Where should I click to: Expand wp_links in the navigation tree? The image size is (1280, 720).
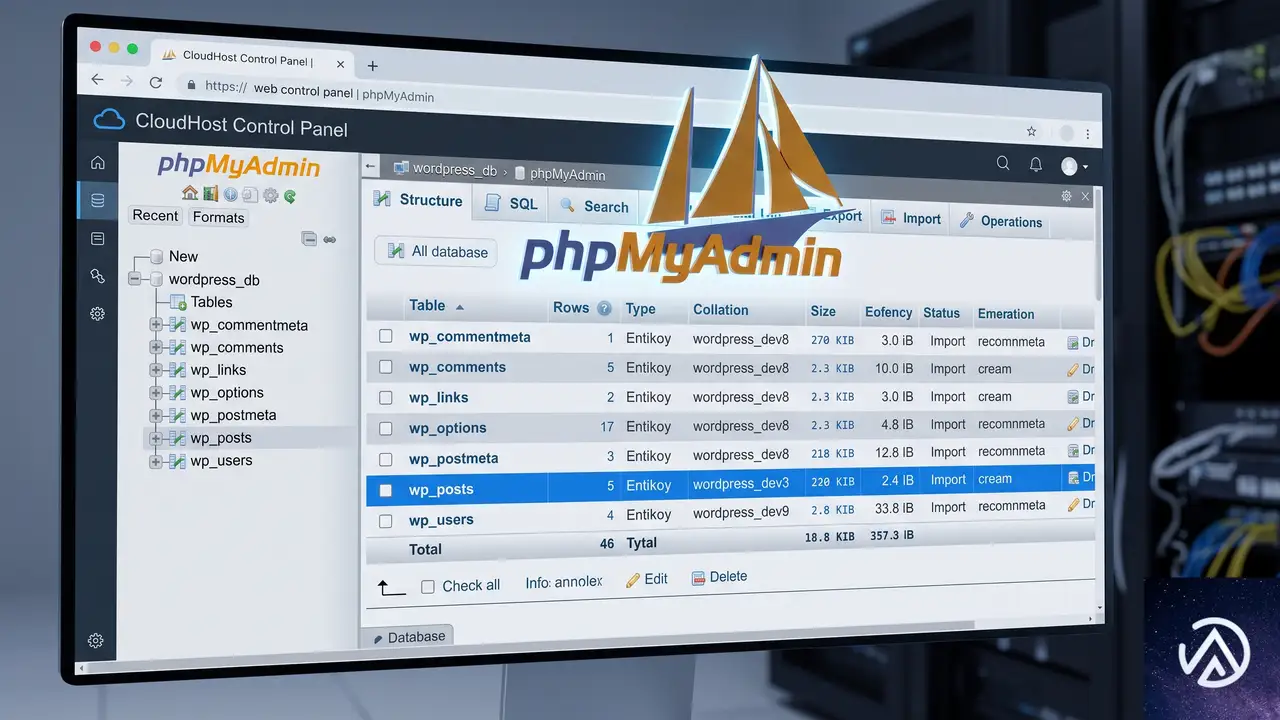156,370
